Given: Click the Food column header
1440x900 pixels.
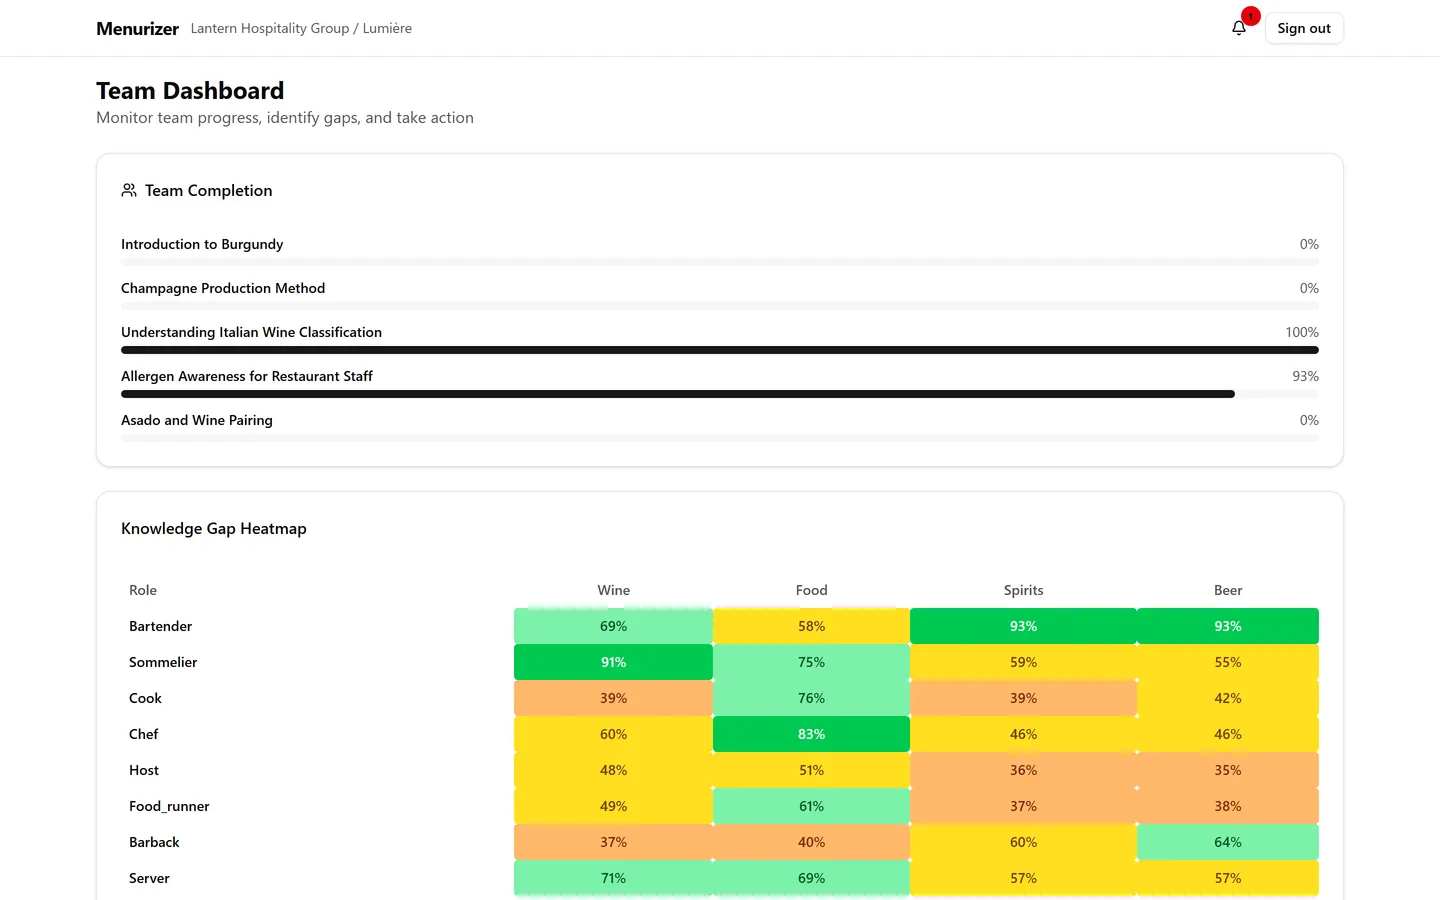Looking at the screenshot, I should pos(811,590).
